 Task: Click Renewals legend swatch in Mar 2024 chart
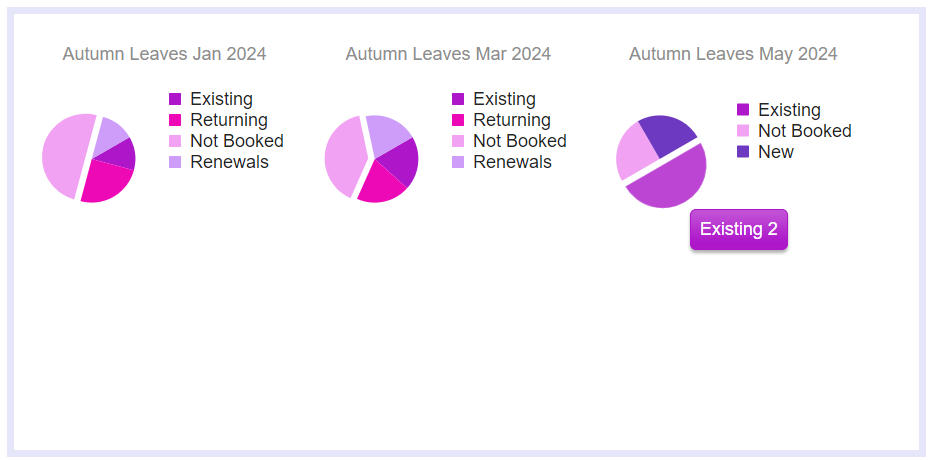[458, 162]
